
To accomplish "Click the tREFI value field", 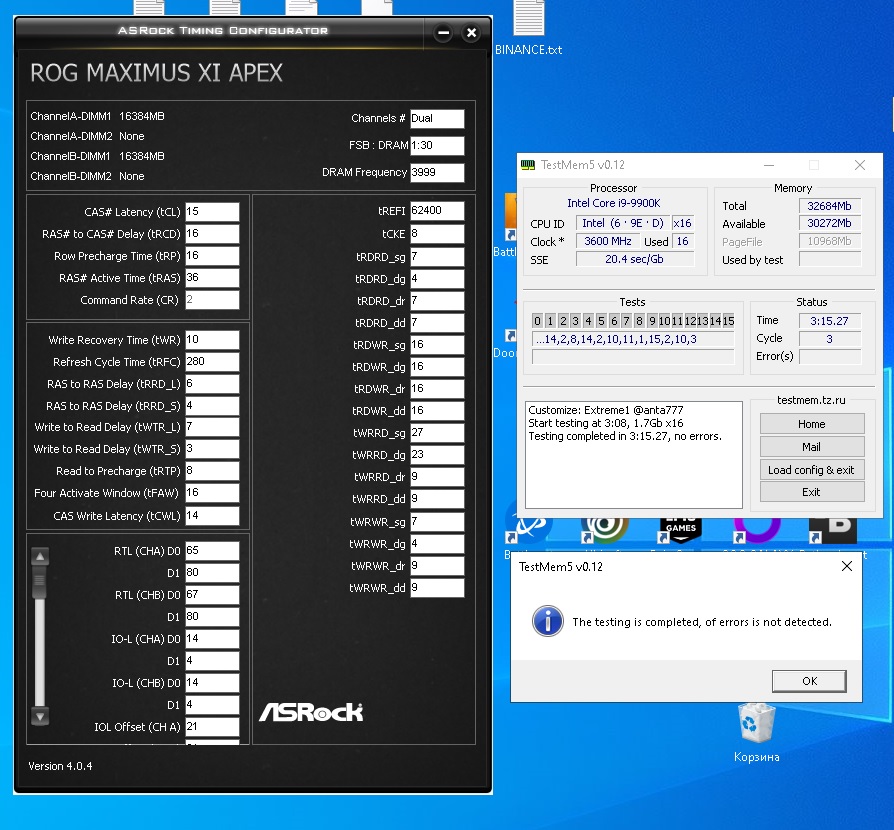I will coord(437,210).
